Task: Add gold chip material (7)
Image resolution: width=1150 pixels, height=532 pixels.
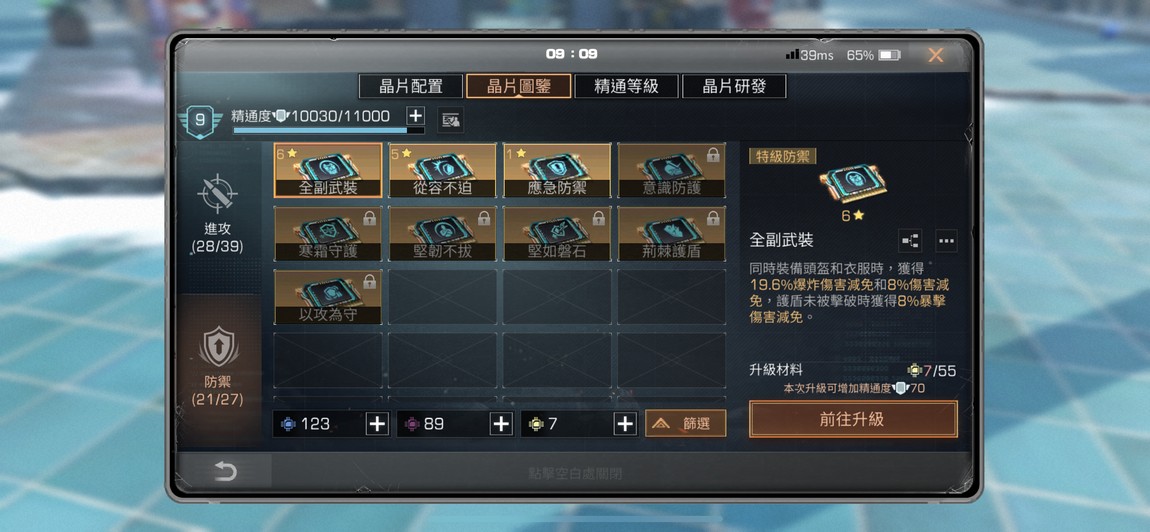Action: [625, 423]
